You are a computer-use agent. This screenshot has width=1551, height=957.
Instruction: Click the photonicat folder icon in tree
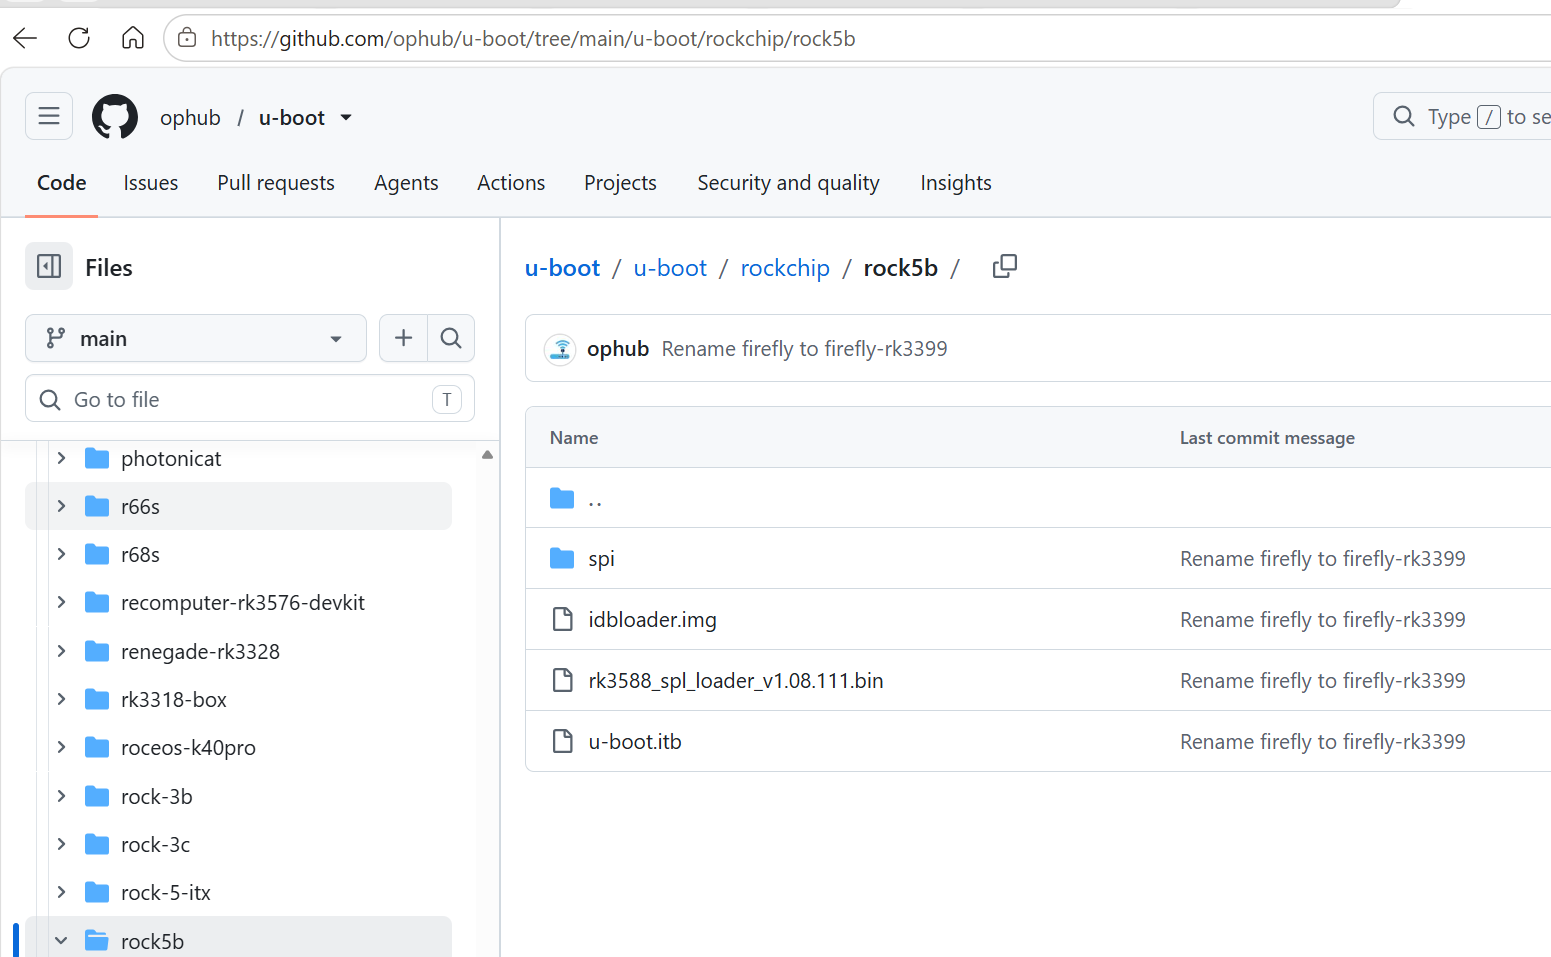click(97, 458)
